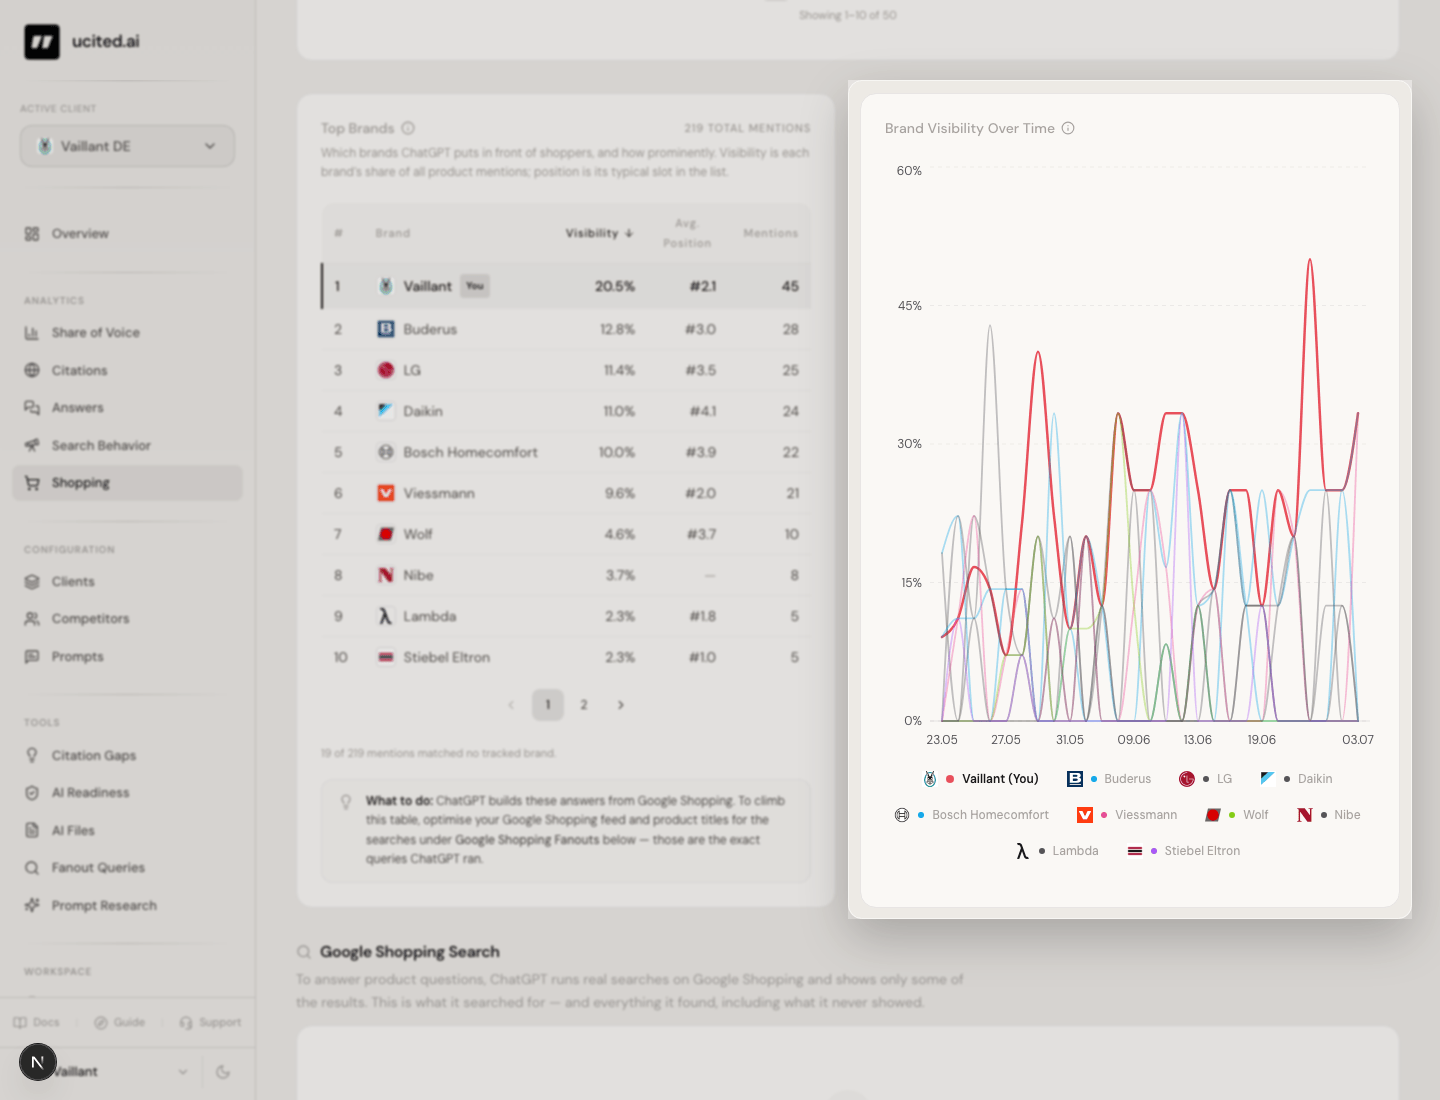
Task: Open the Docs link
Action: point(37,1023)
